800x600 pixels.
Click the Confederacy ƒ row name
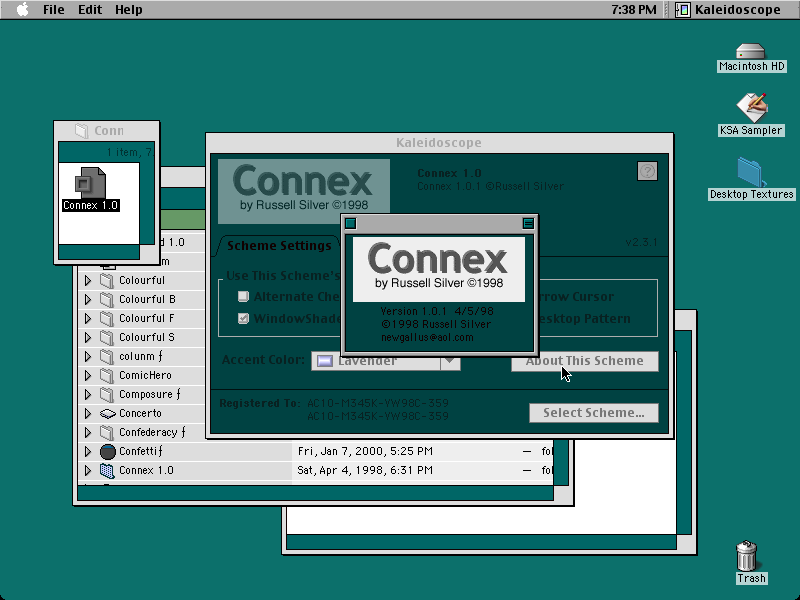click(x=152, y=433)
